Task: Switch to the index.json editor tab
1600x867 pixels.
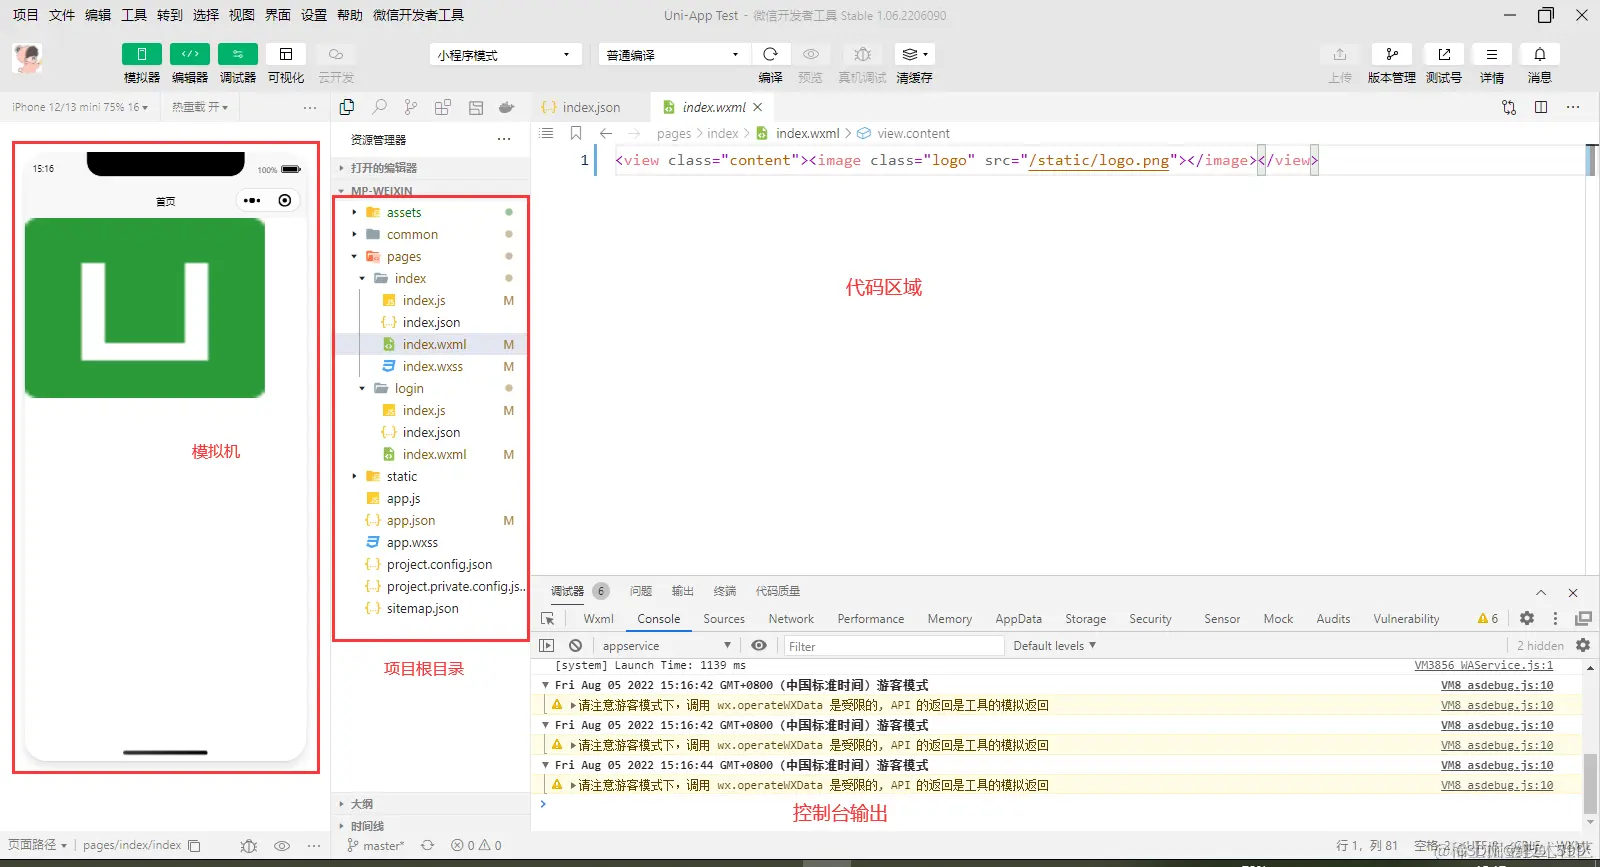Action: [591, 107]
